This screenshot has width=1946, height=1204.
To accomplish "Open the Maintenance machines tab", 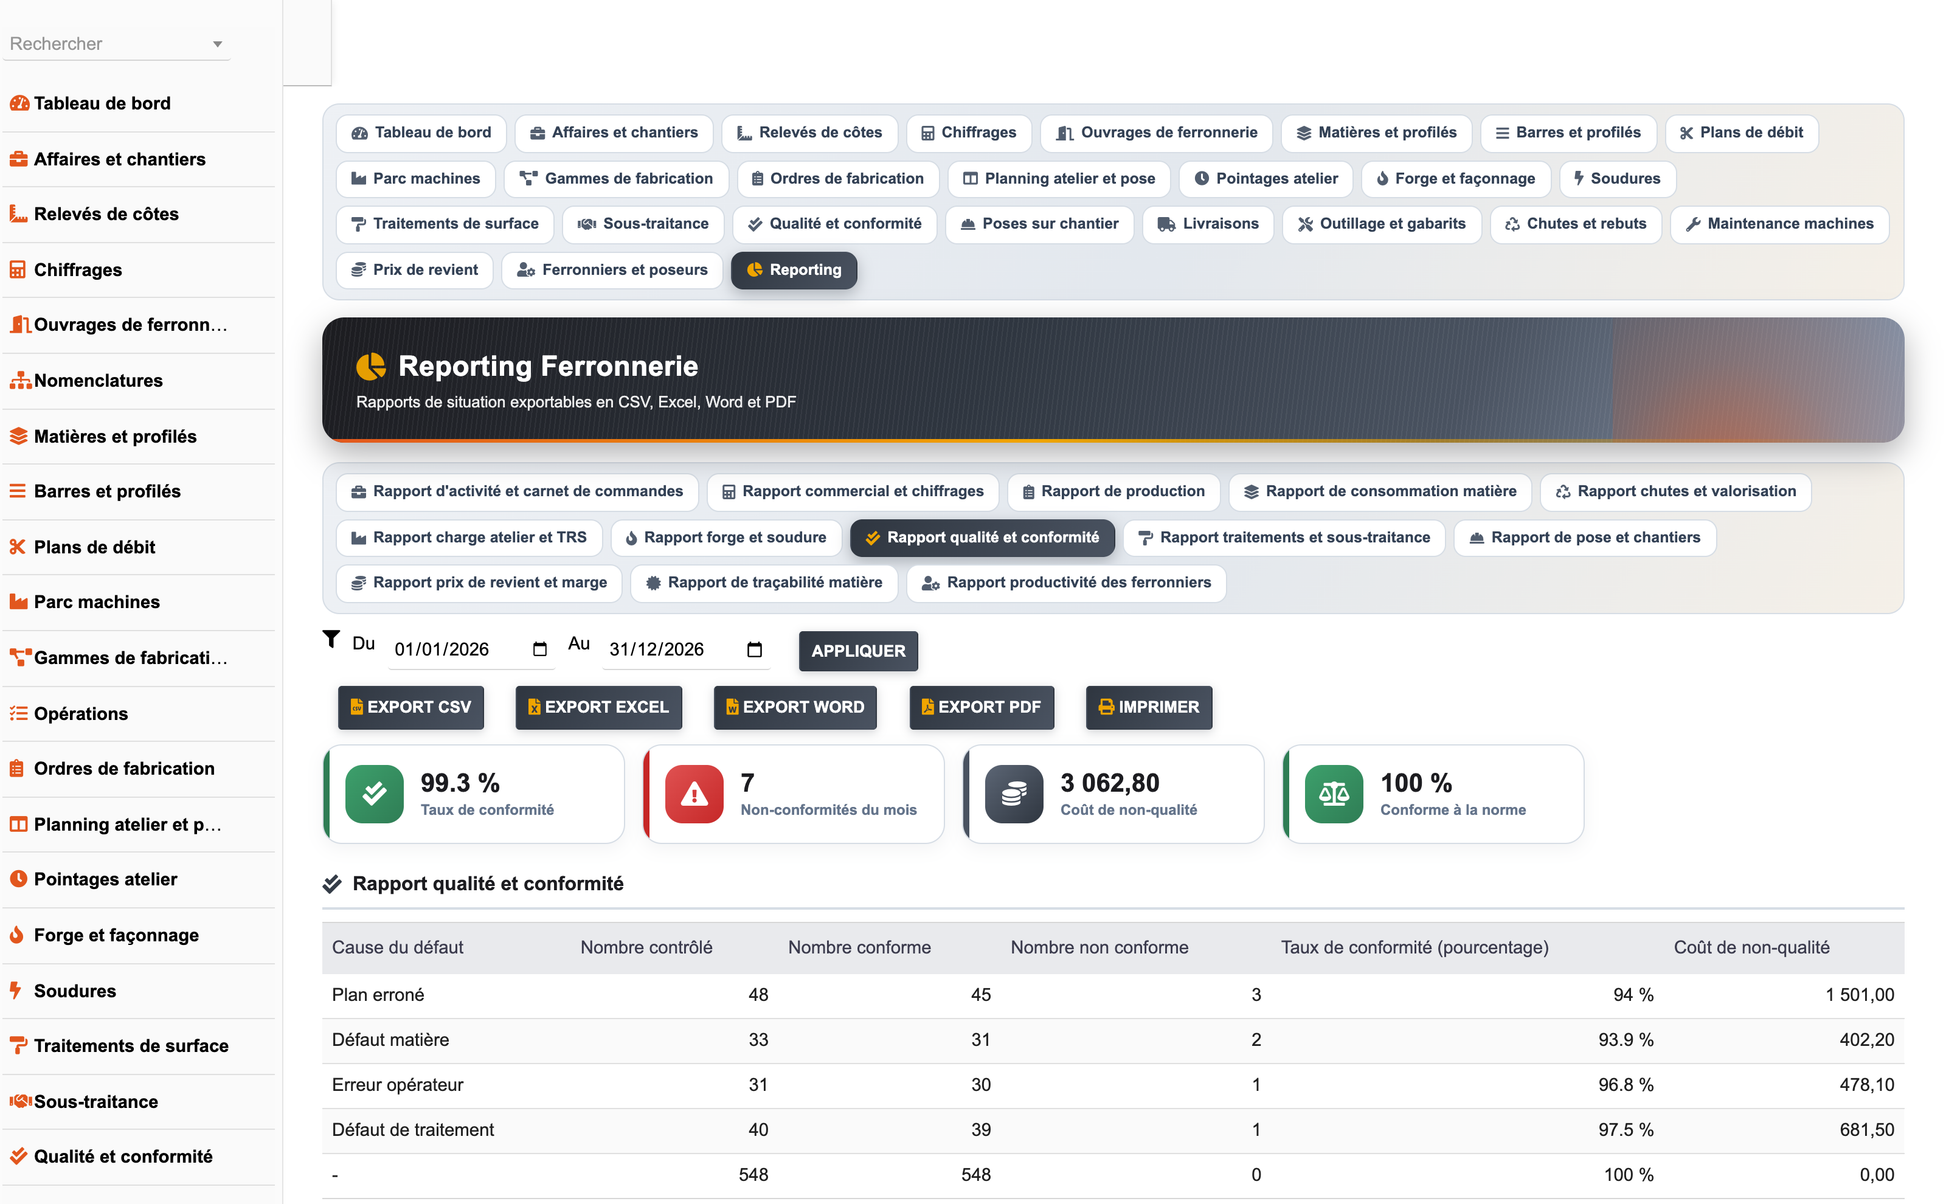I will point(1780,224).
